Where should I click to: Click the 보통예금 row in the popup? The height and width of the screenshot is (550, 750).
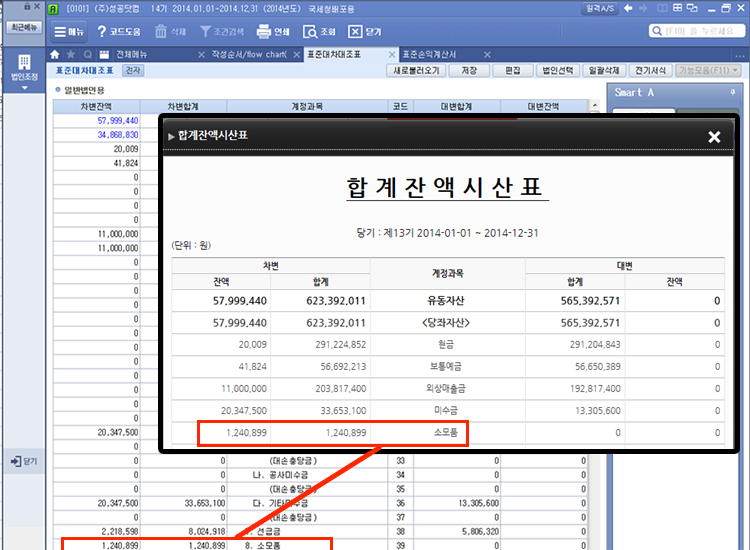tap(448, 367)
